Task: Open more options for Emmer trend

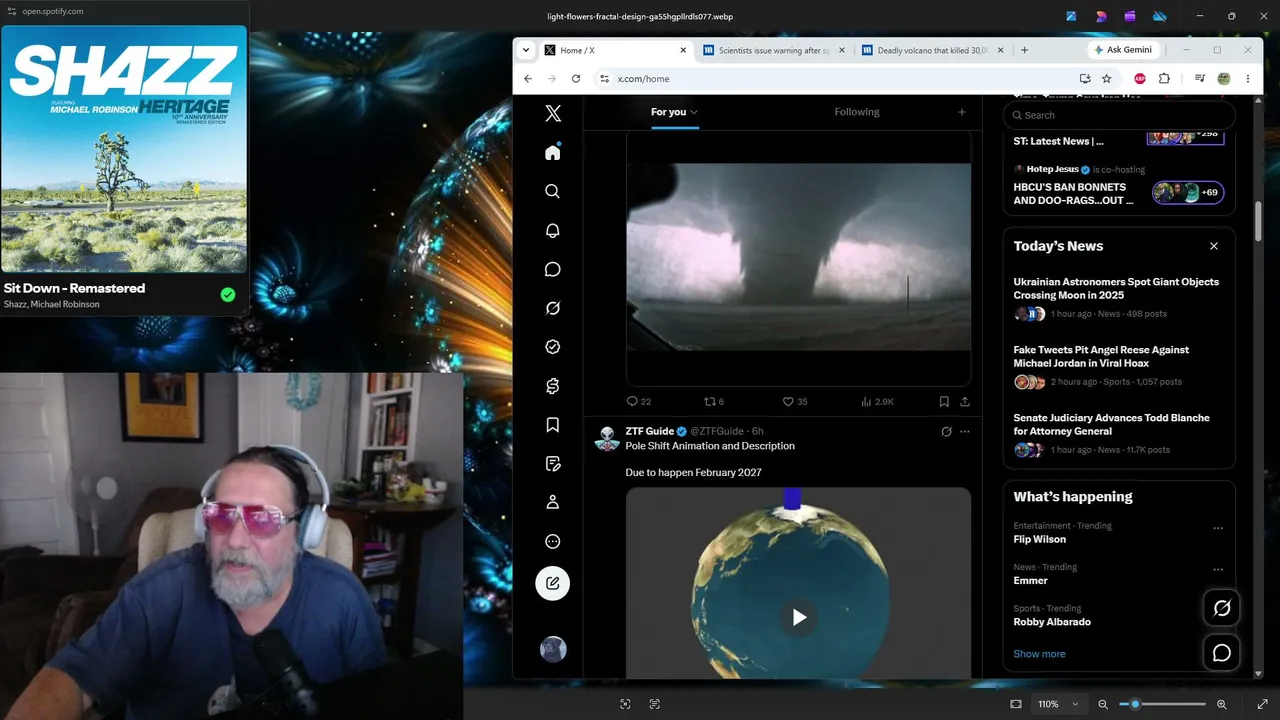Action: pyautogui.click(x=1218, y=570)
